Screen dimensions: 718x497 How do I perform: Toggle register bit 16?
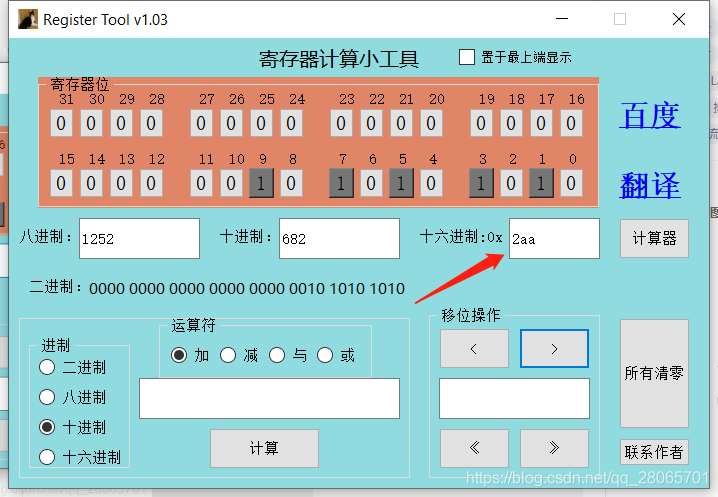571,123
